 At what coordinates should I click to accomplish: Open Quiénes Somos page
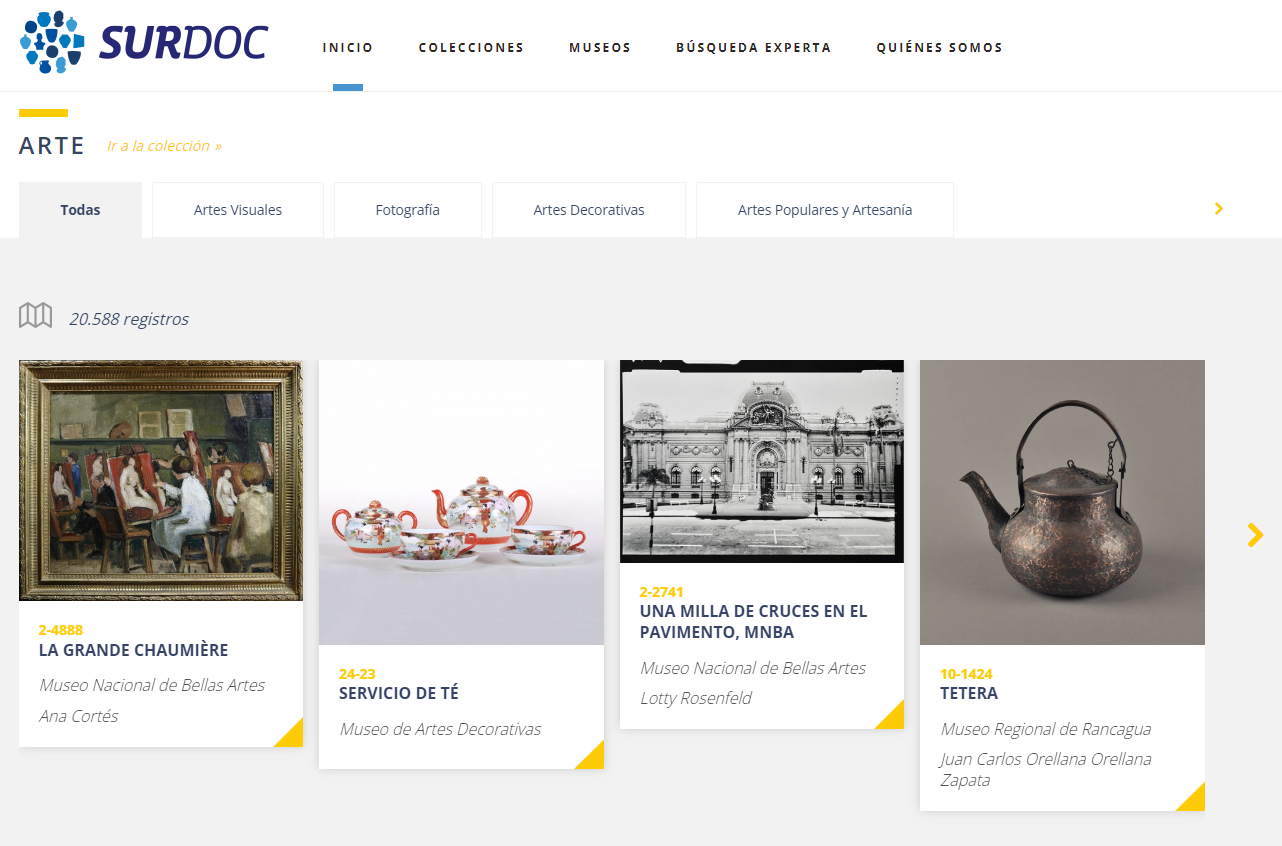coord(939,48)
